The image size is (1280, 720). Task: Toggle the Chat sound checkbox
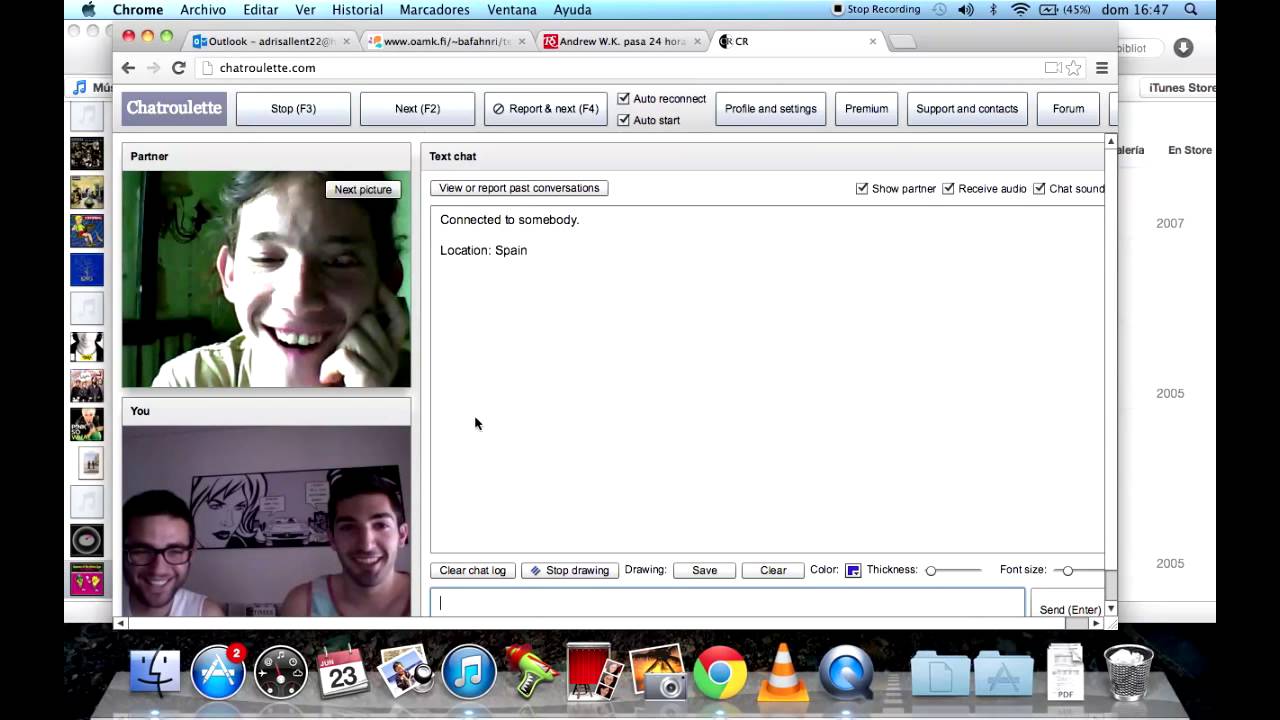(1039, 188)
